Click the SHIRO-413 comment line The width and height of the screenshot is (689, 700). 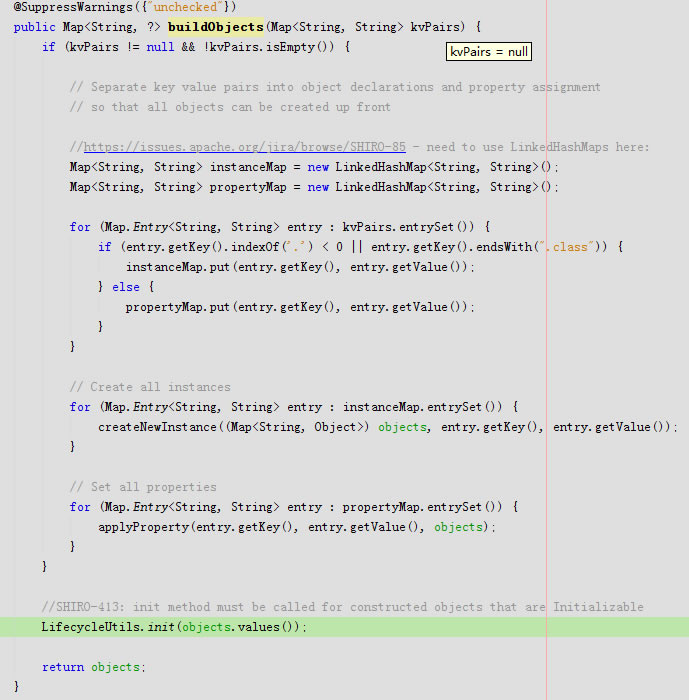tap(342, 607)
